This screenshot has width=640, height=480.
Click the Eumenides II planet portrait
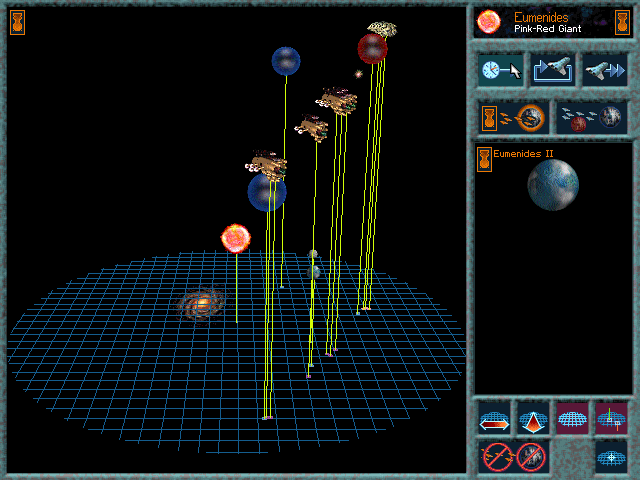[553, 185]
